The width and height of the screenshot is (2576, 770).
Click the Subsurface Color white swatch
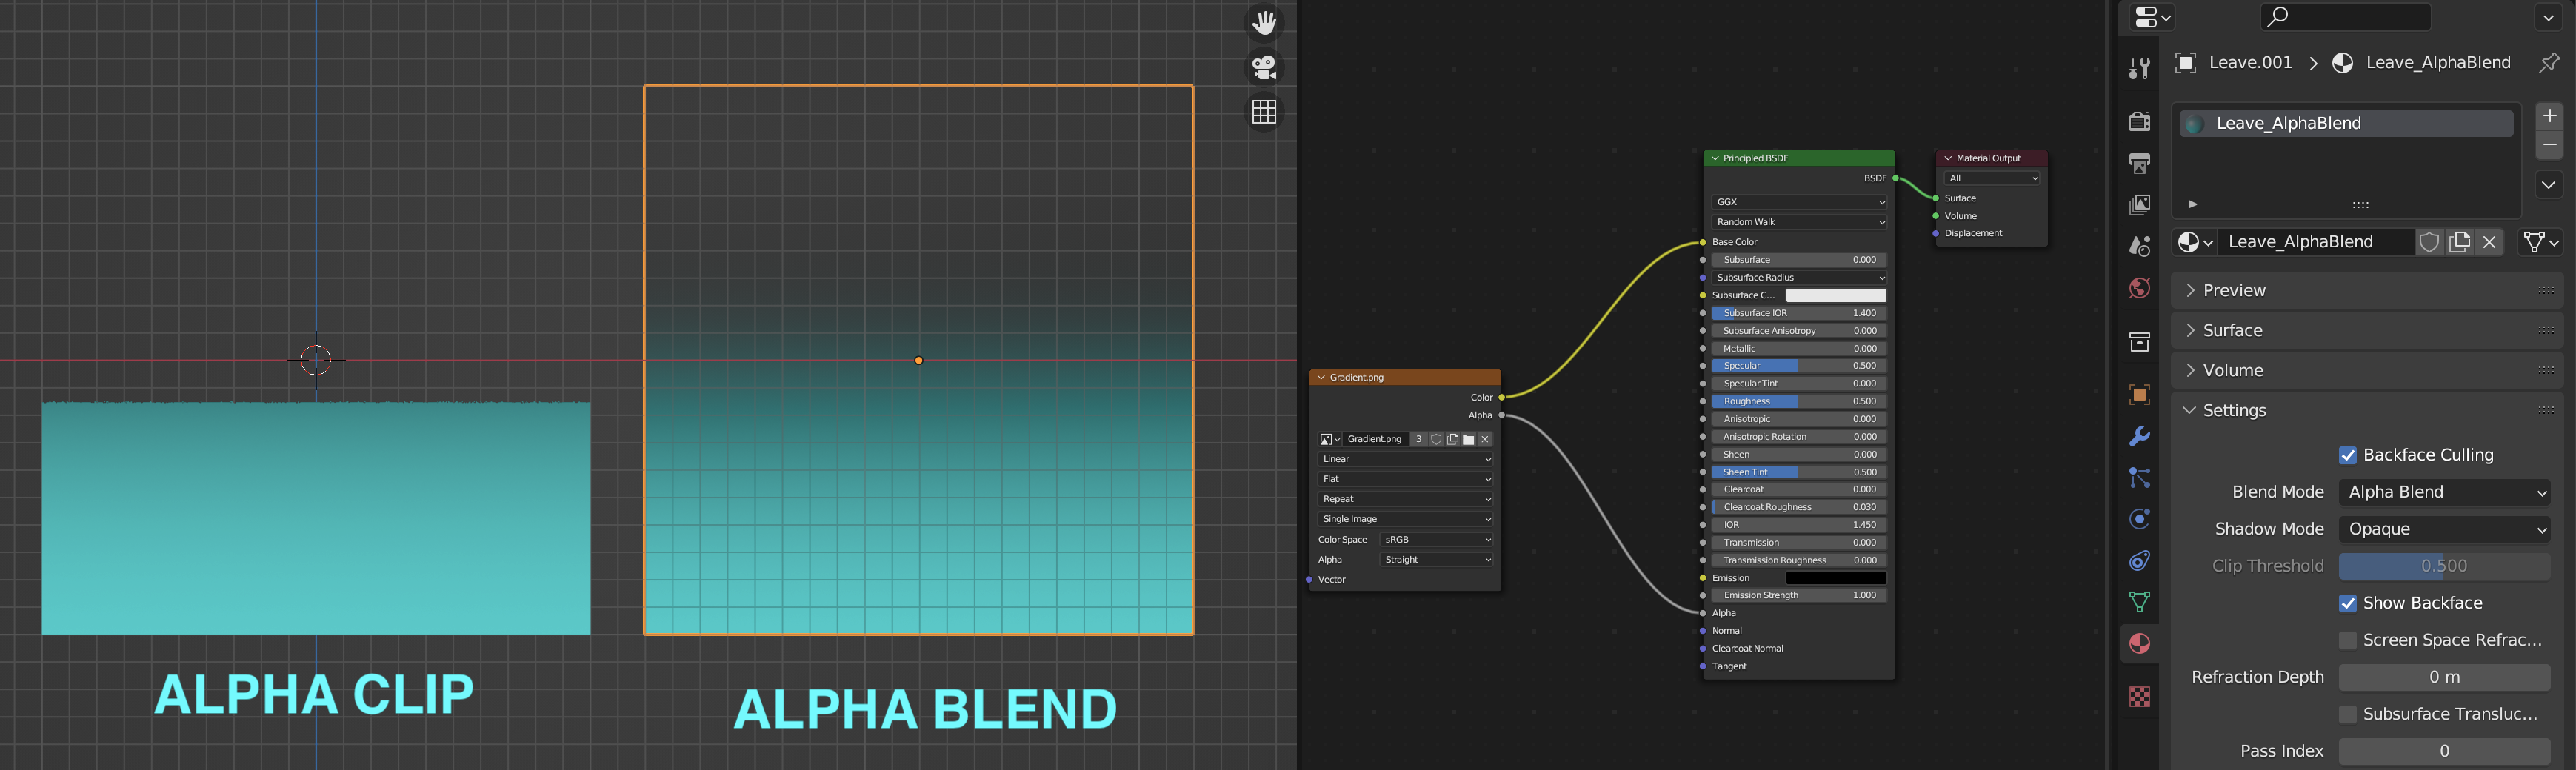[1835, 295]
